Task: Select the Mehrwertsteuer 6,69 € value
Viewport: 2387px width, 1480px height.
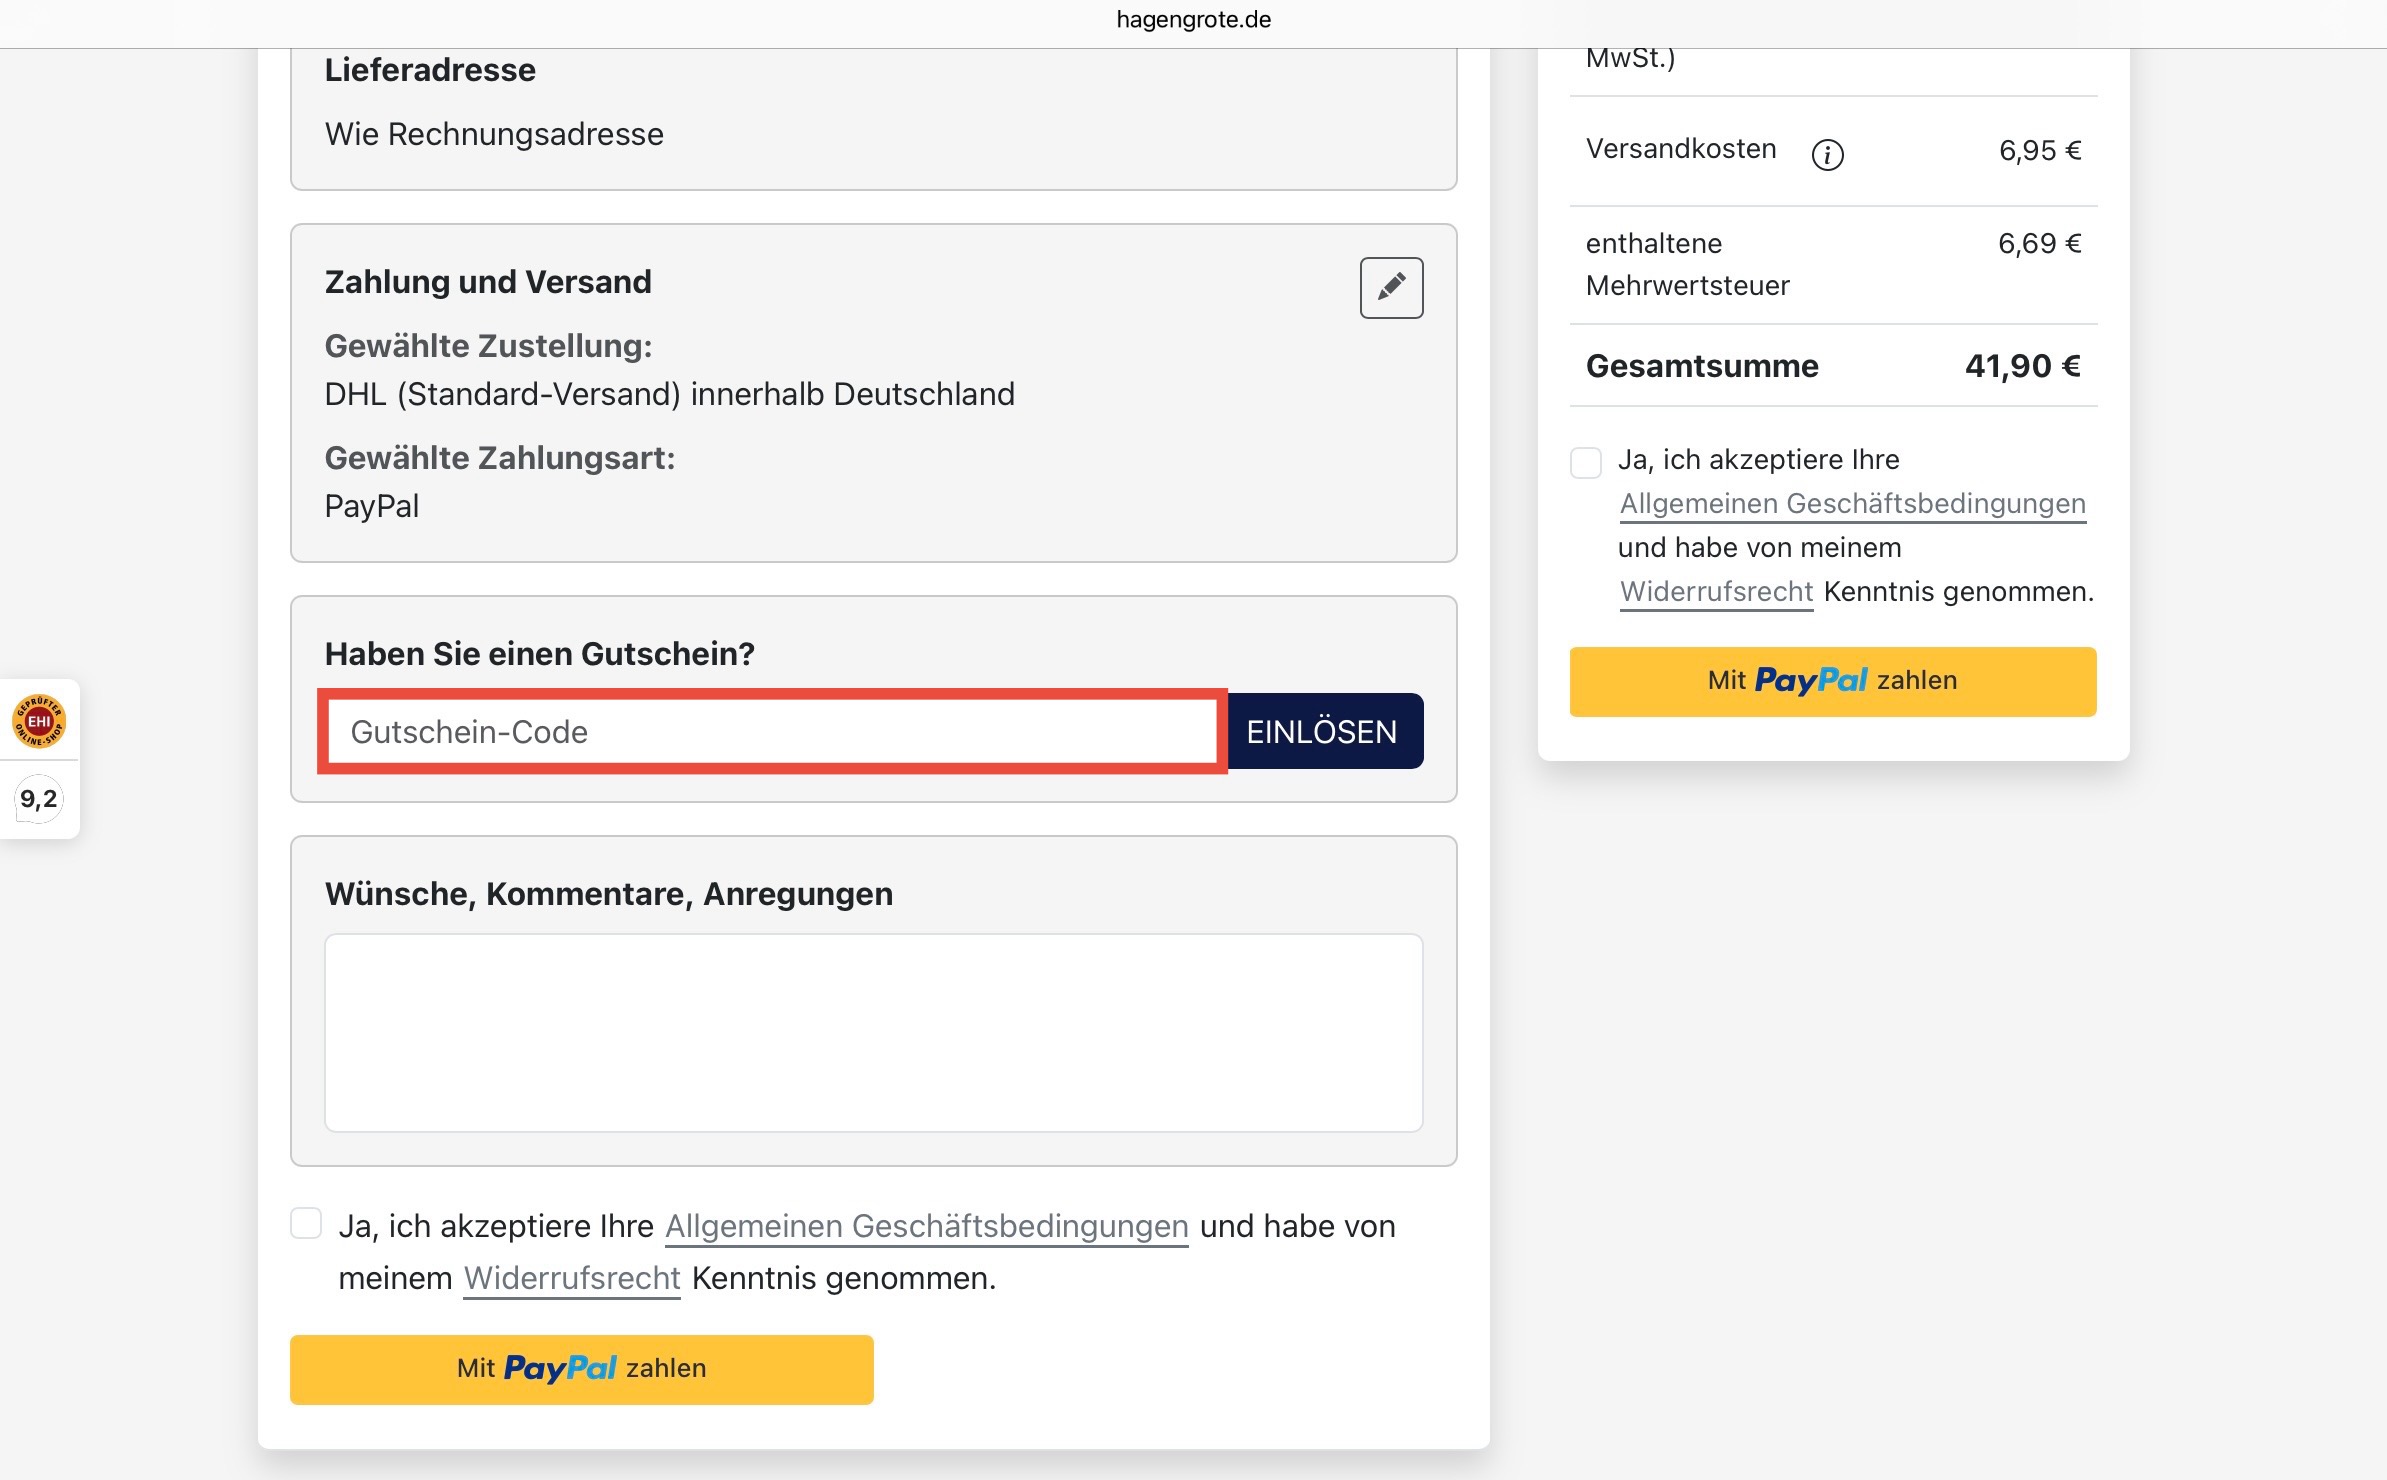Action: (x=2040, y=244)
